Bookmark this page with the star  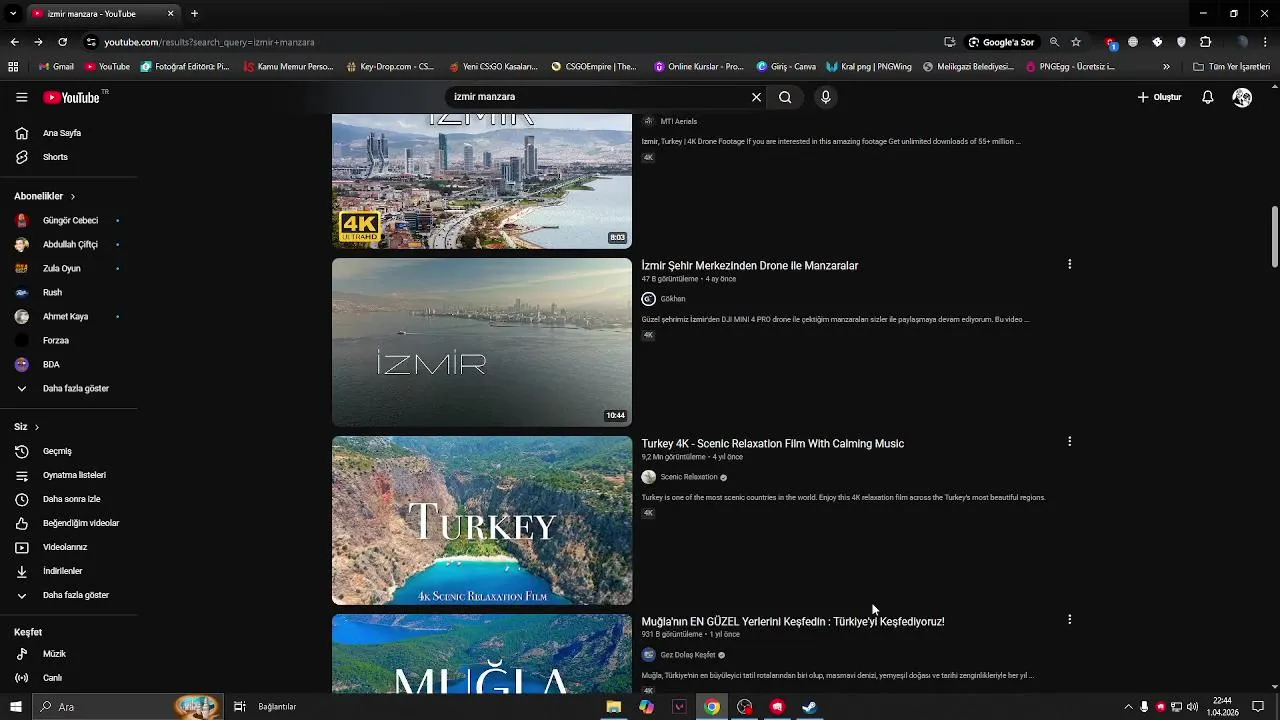point(1076,42)
